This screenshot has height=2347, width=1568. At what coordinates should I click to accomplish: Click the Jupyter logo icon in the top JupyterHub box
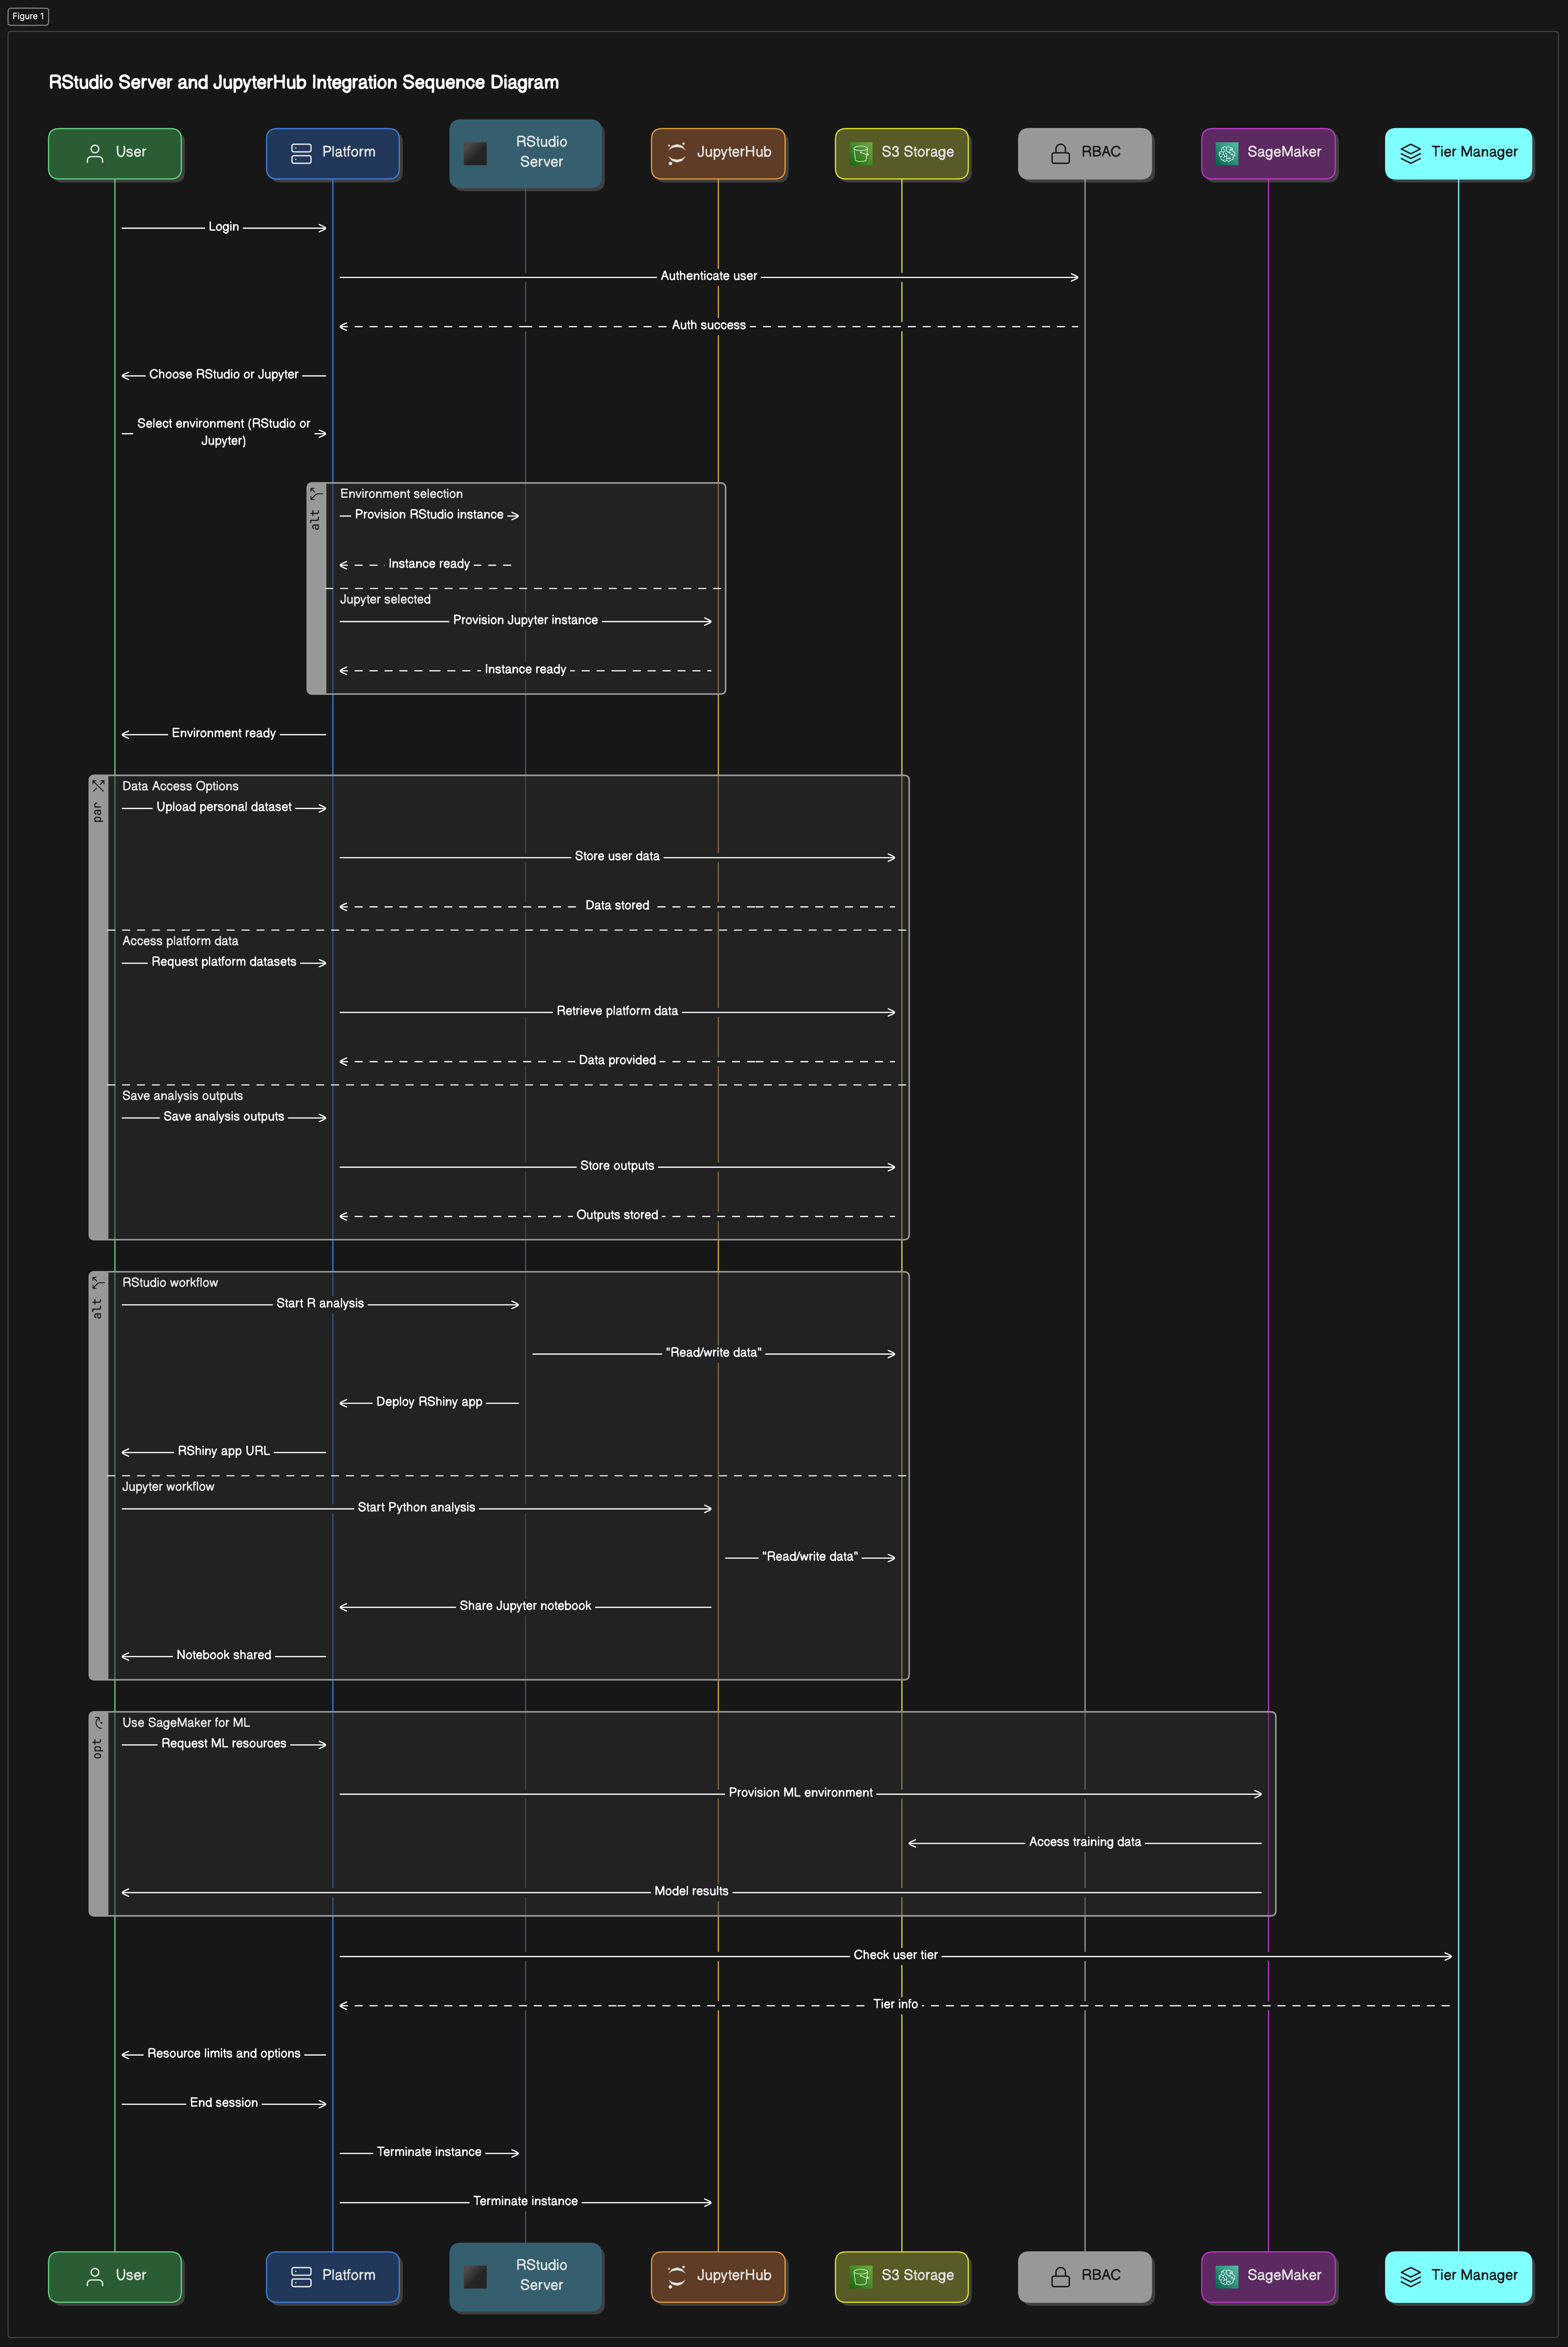tap(677, 153)
